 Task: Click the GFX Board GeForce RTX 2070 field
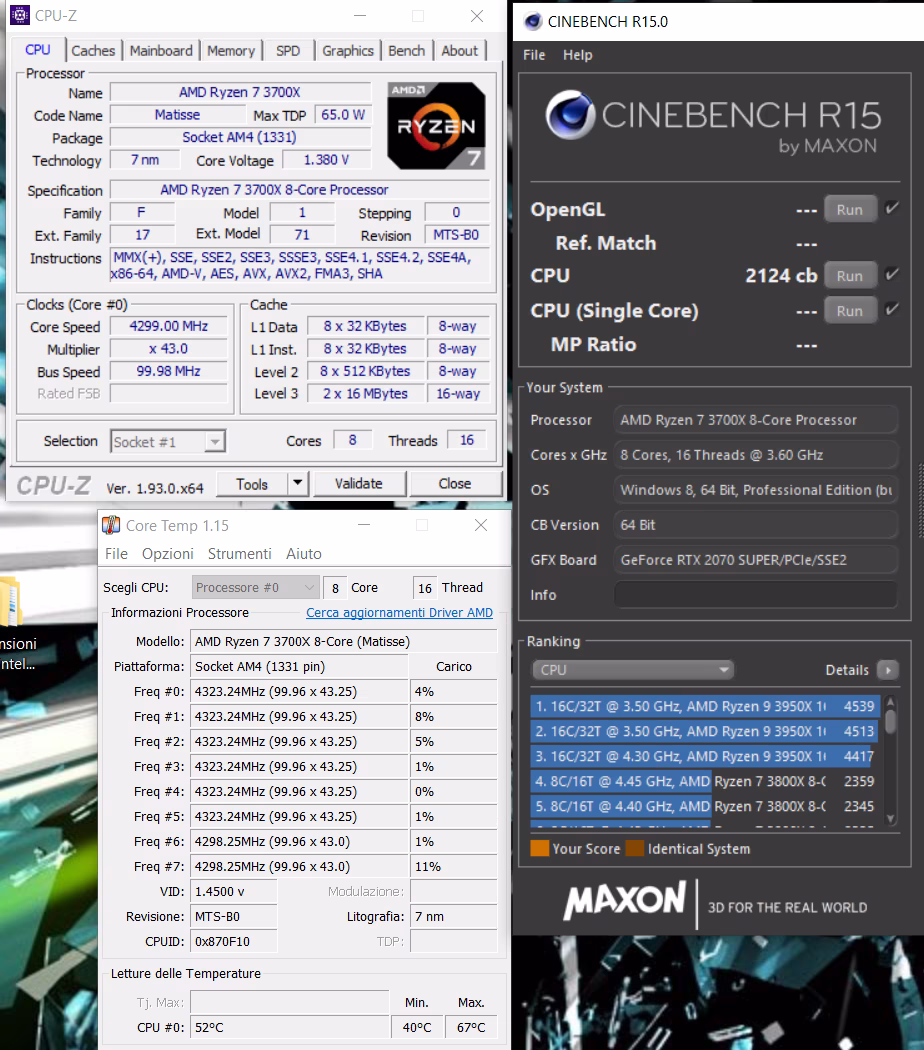point(755,560)
